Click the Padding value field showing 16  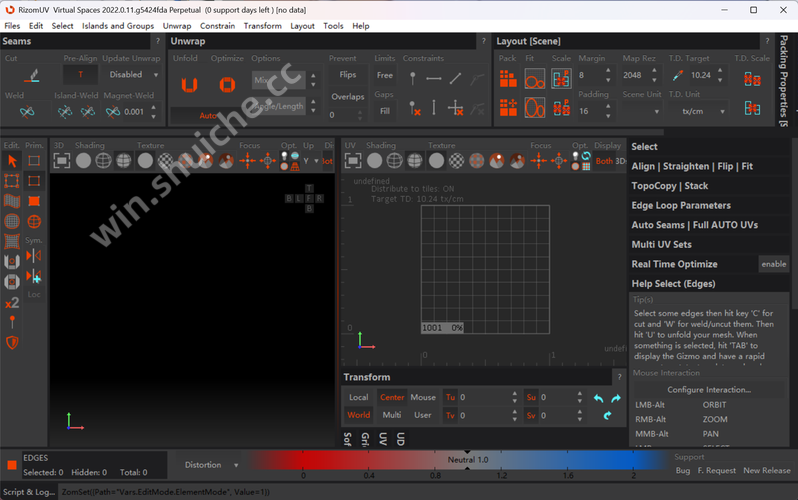[589, 111]
